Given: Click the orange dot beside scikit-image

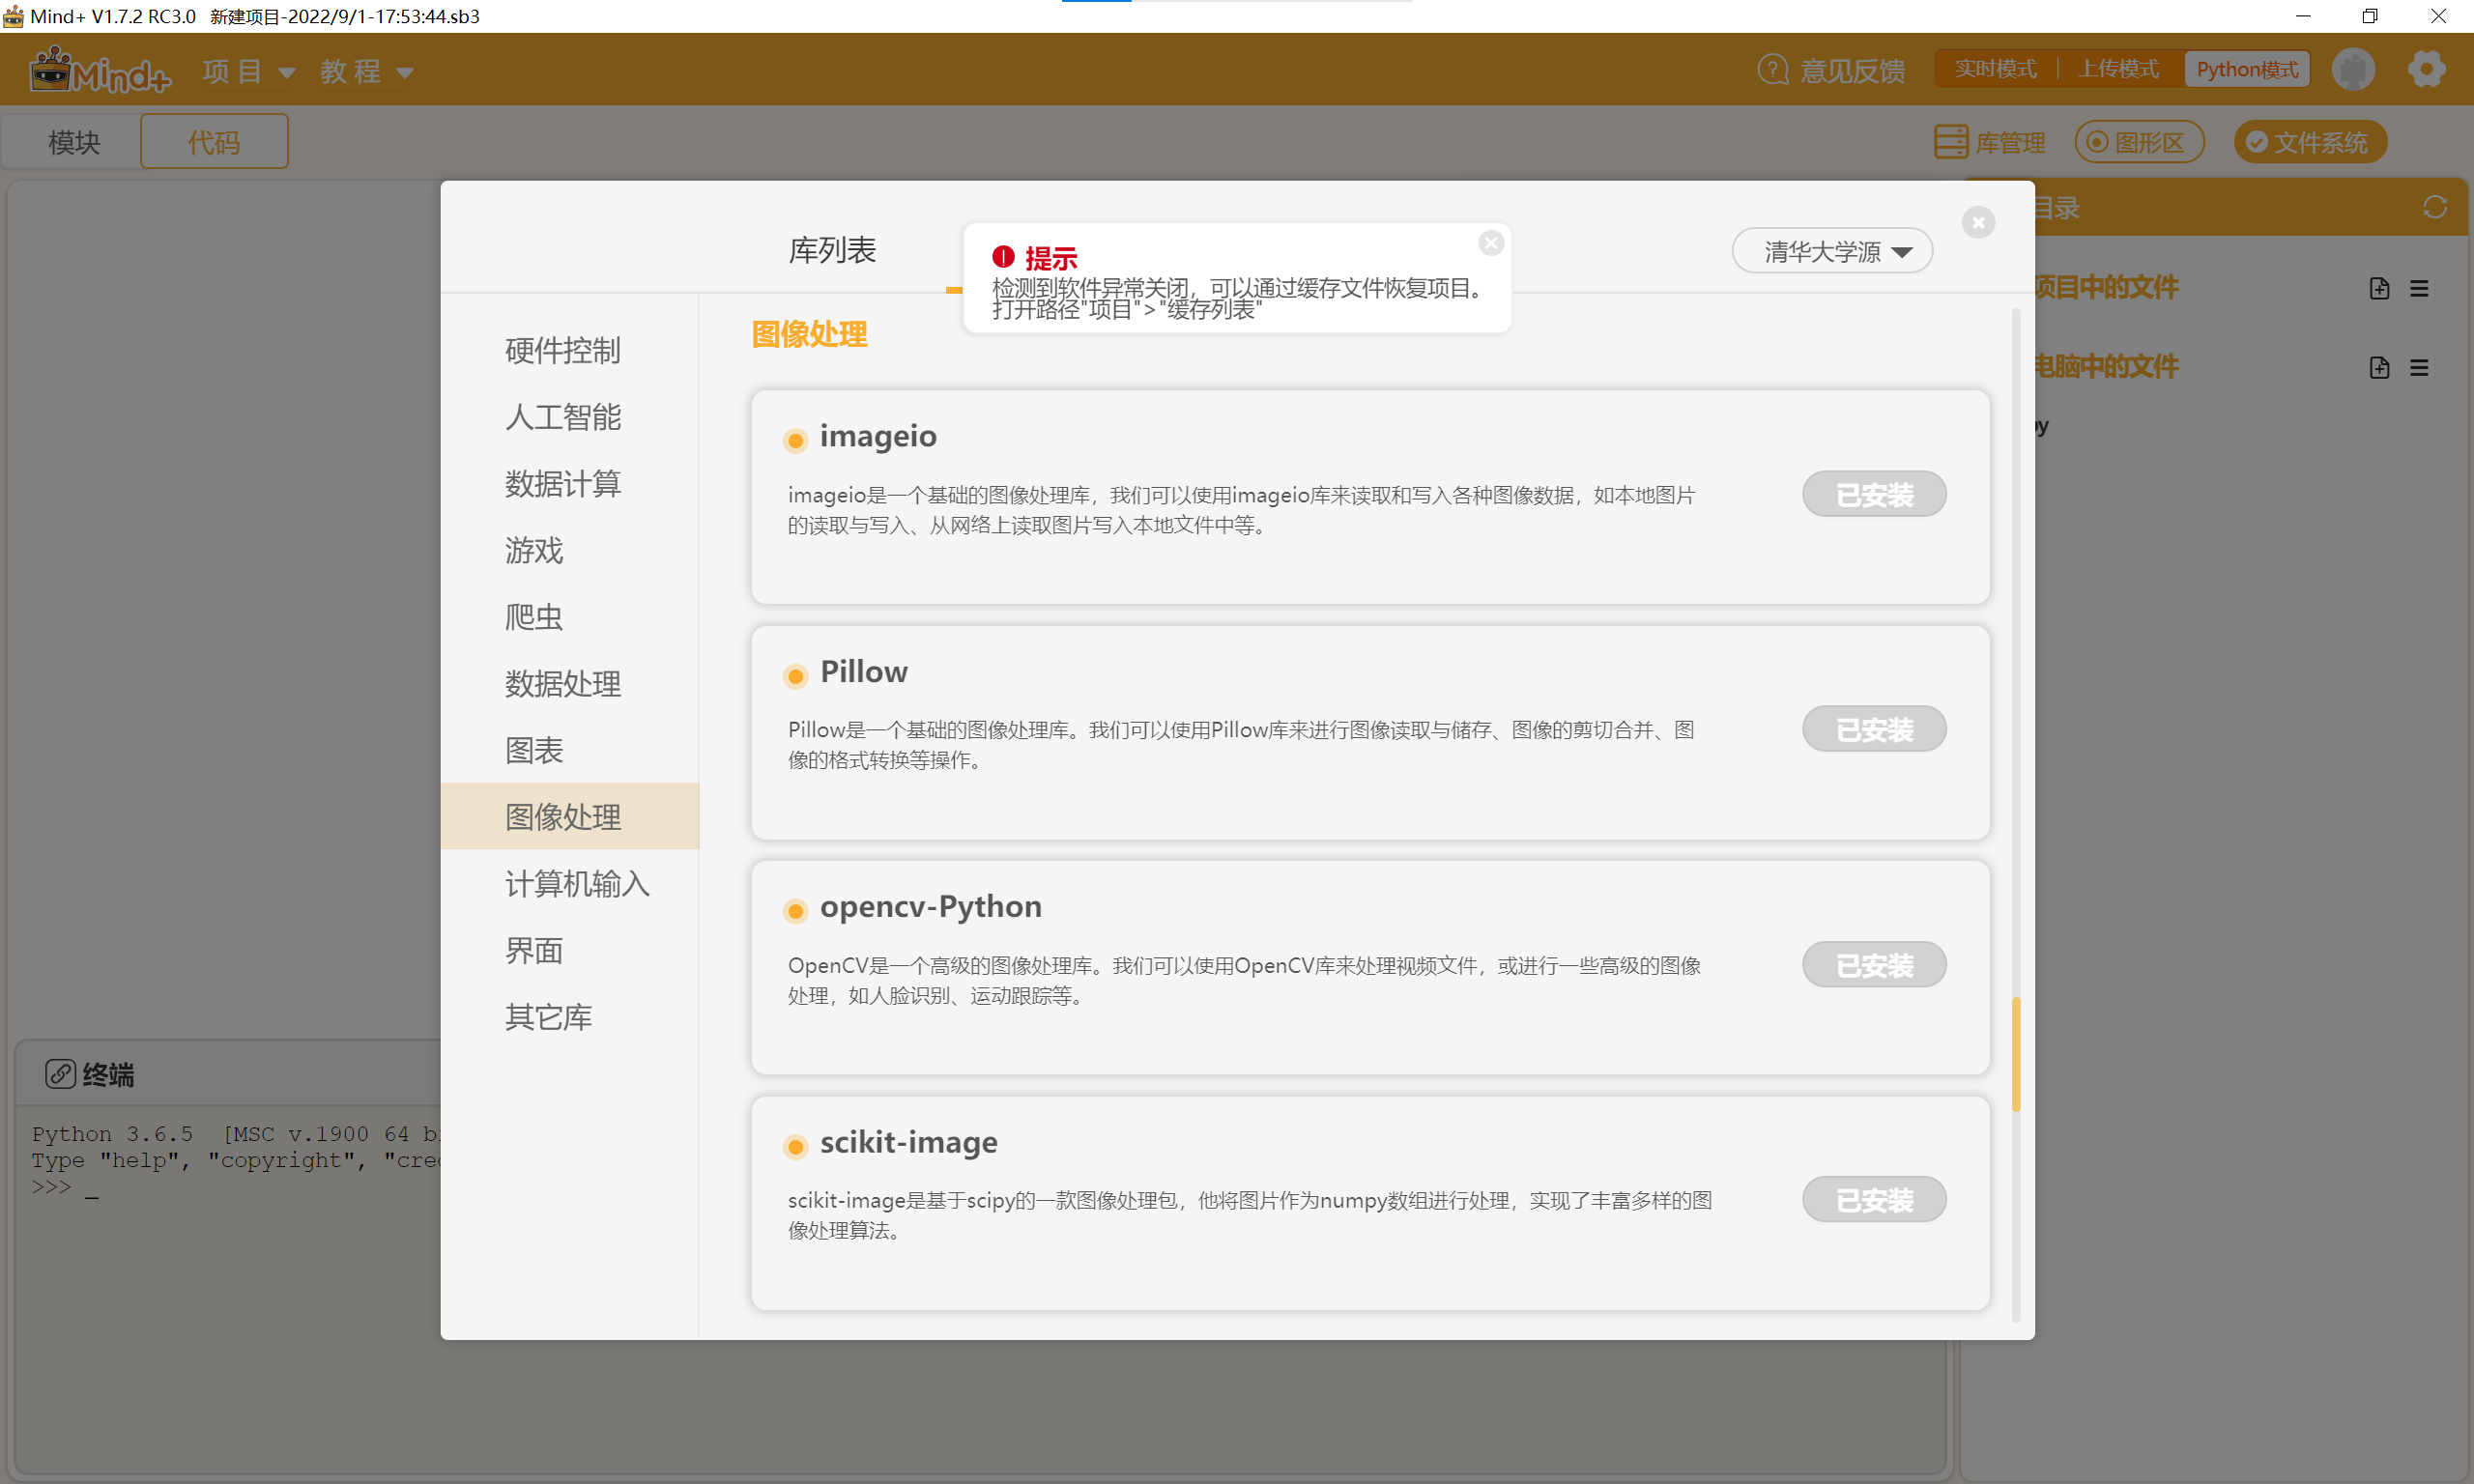Looking at the screenshot, I should coord(795,1146).
